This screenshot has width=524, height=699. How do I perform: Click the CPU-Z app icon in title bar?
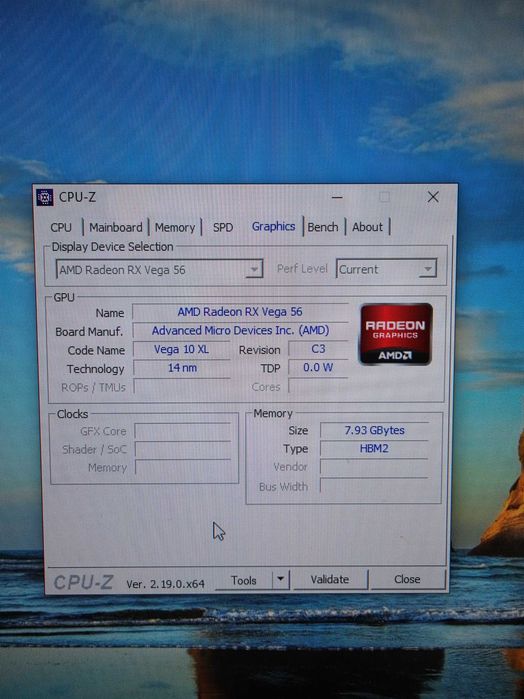(45, 197)
